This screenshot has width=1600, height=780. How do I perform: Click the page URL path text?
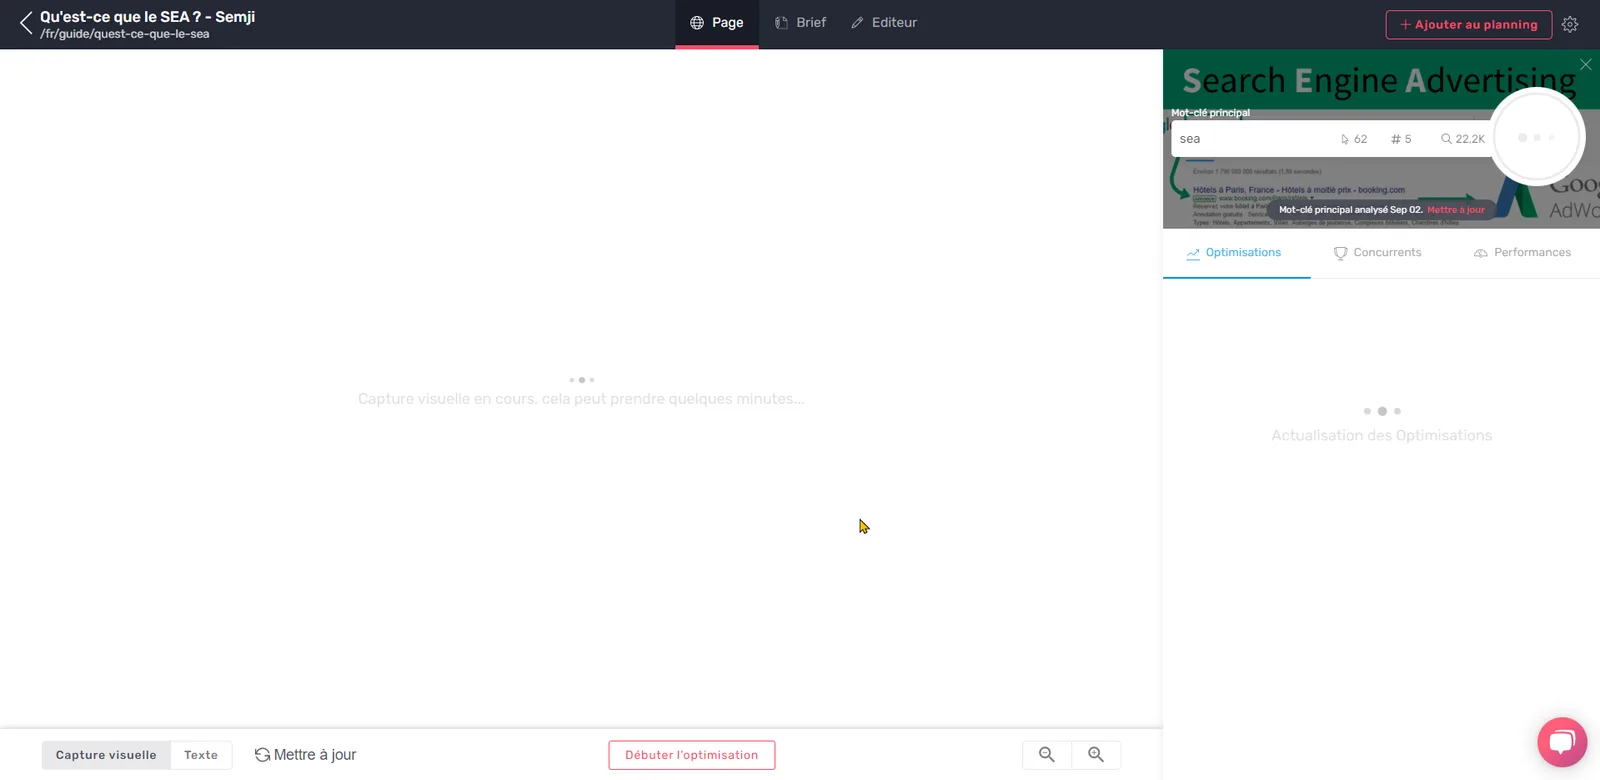coord(125,34)
